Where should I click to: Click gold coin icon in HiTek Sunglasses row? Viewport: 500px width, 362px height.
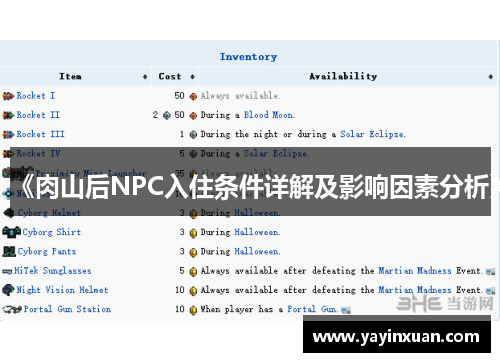click(193, 272)
